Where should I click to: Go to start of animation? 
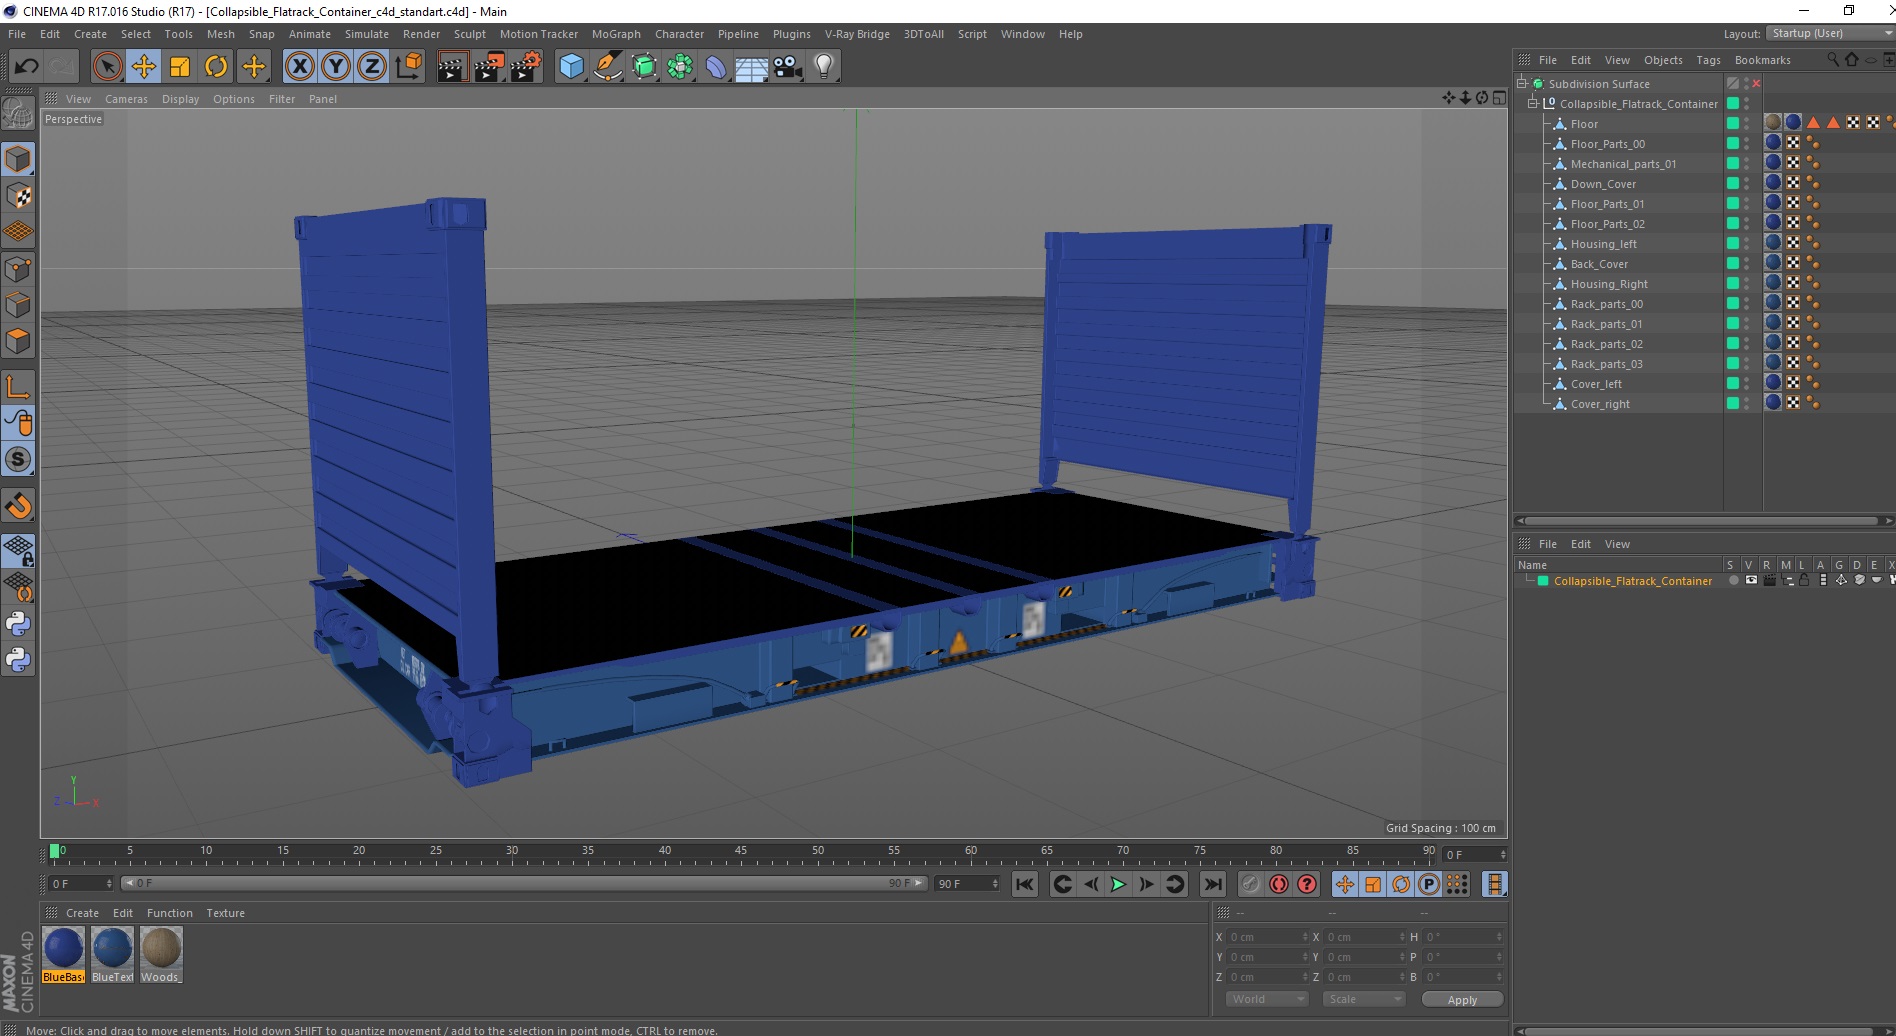1024,884
